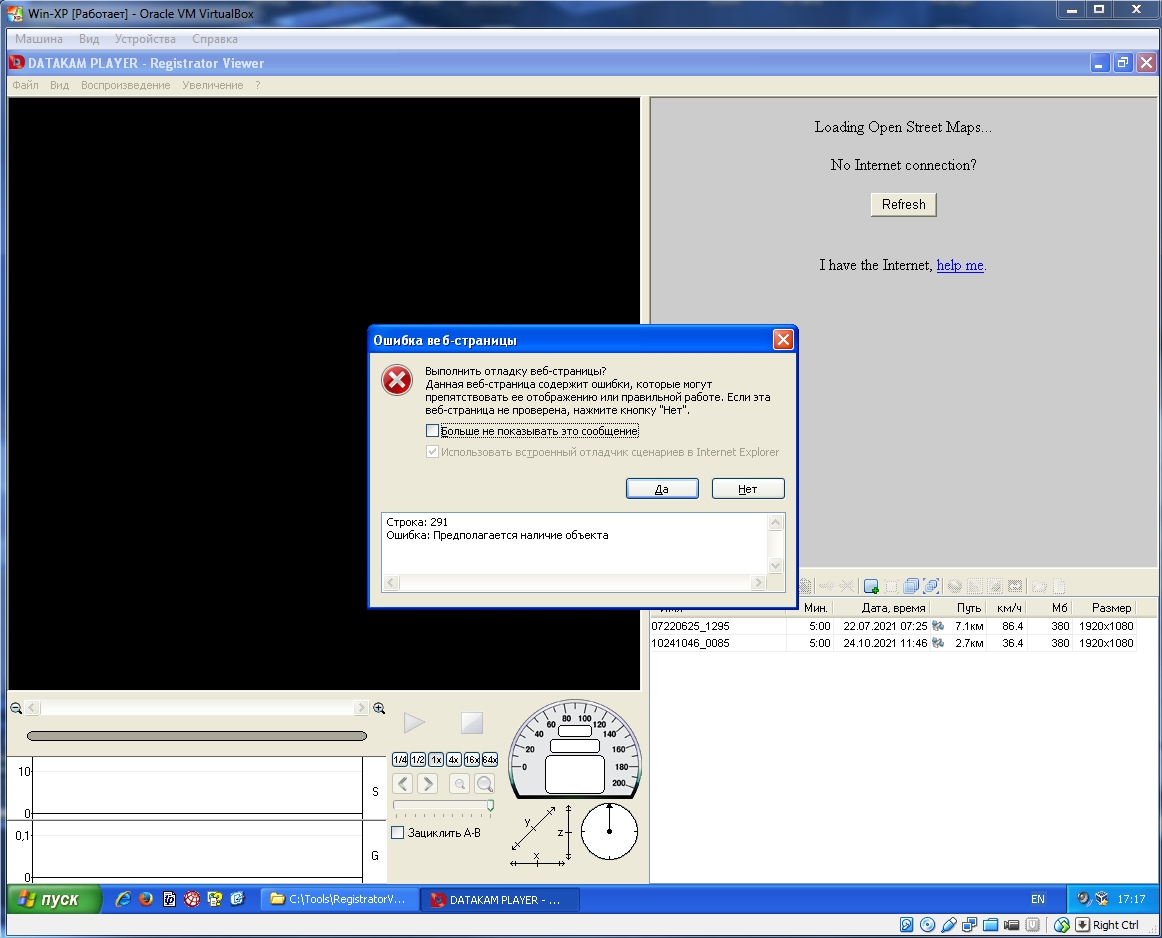Open Firefox from quick launch

point(146,899)
